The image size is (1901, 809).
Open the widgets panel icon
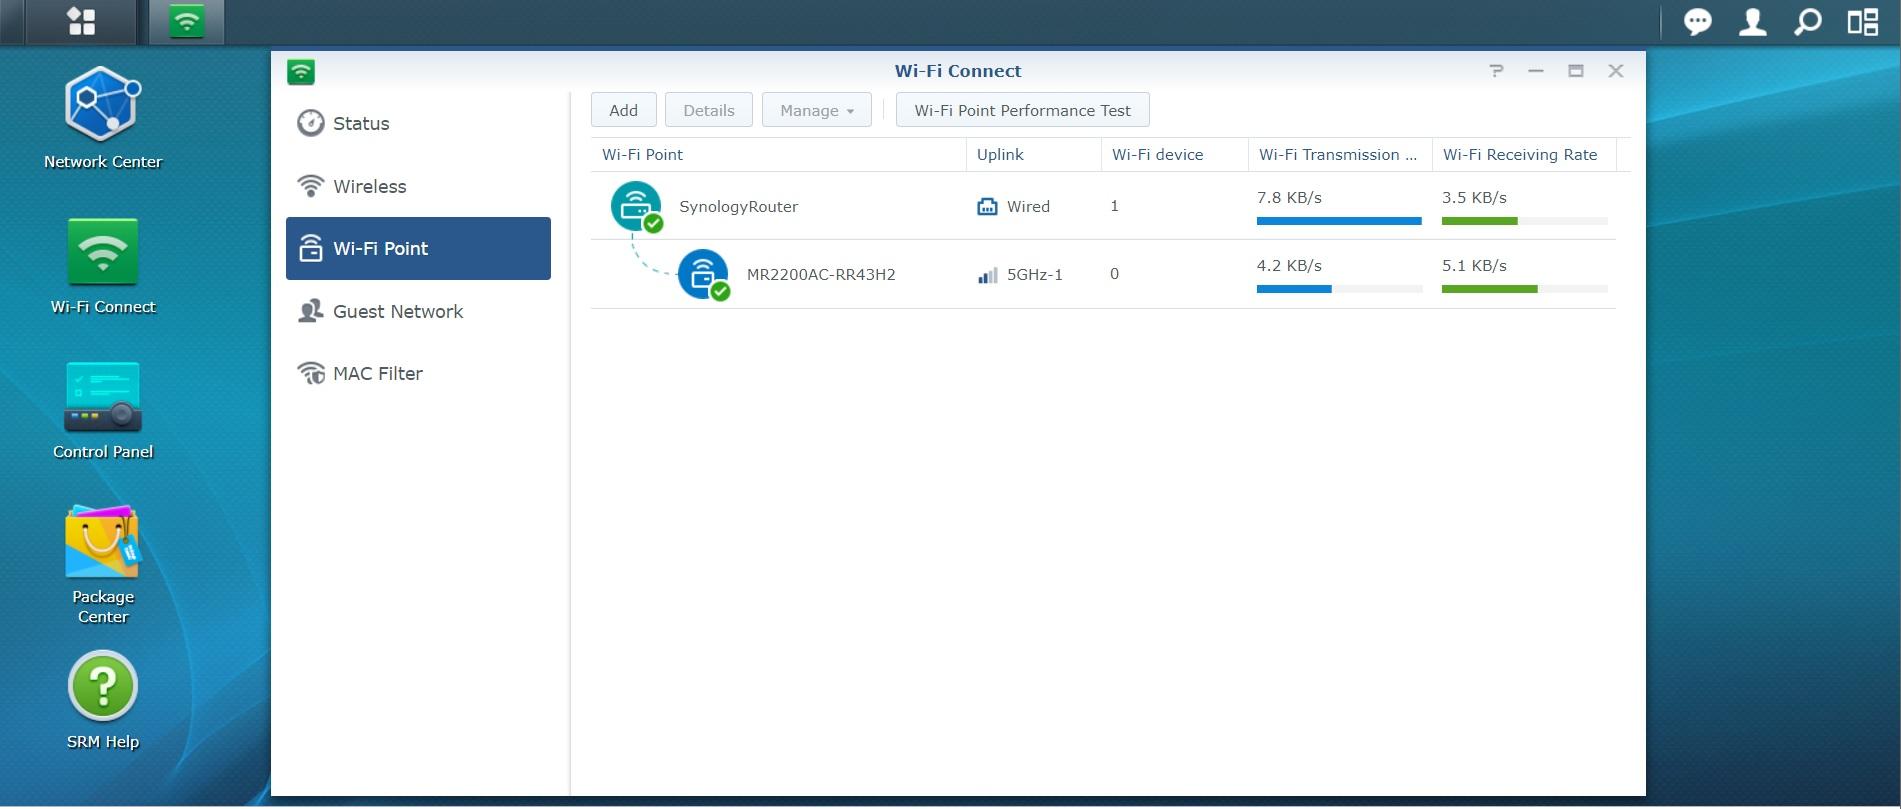[x=1862, y=21]
